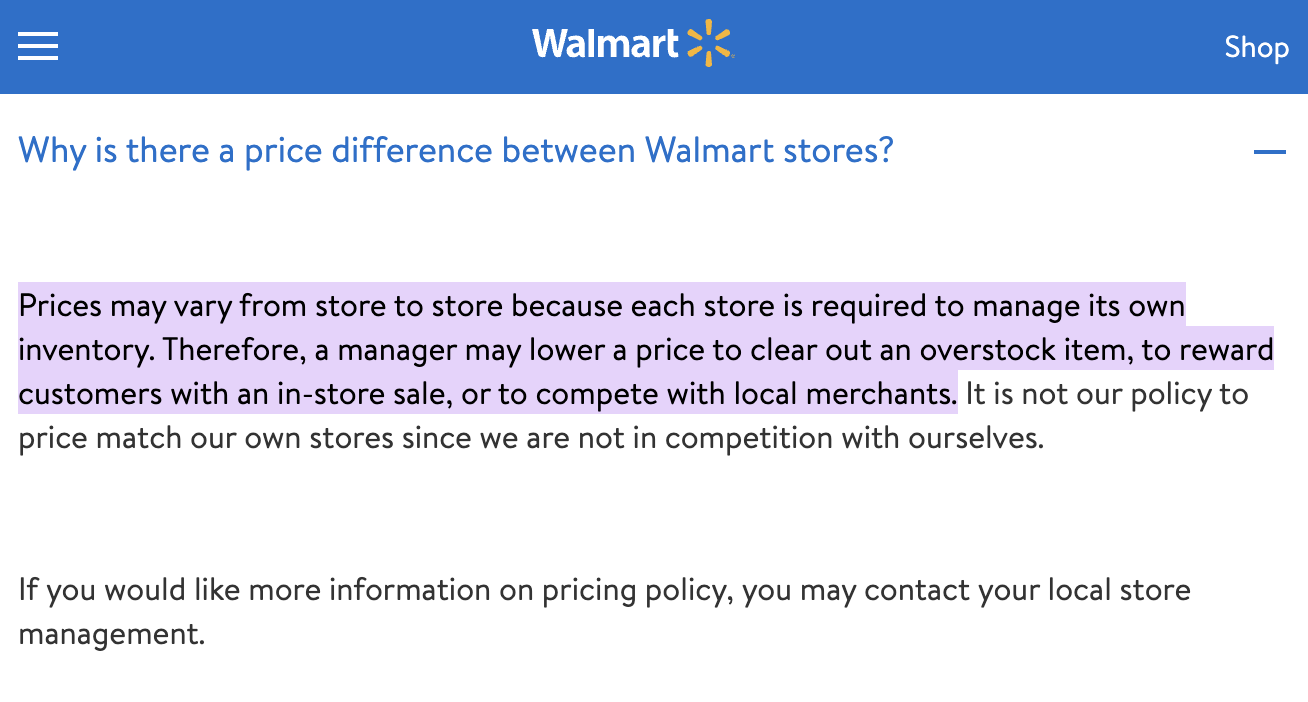Click the phrase 'local merchants' in the answer
This screenshot has width=1308, height=702.
click(845, 393)
